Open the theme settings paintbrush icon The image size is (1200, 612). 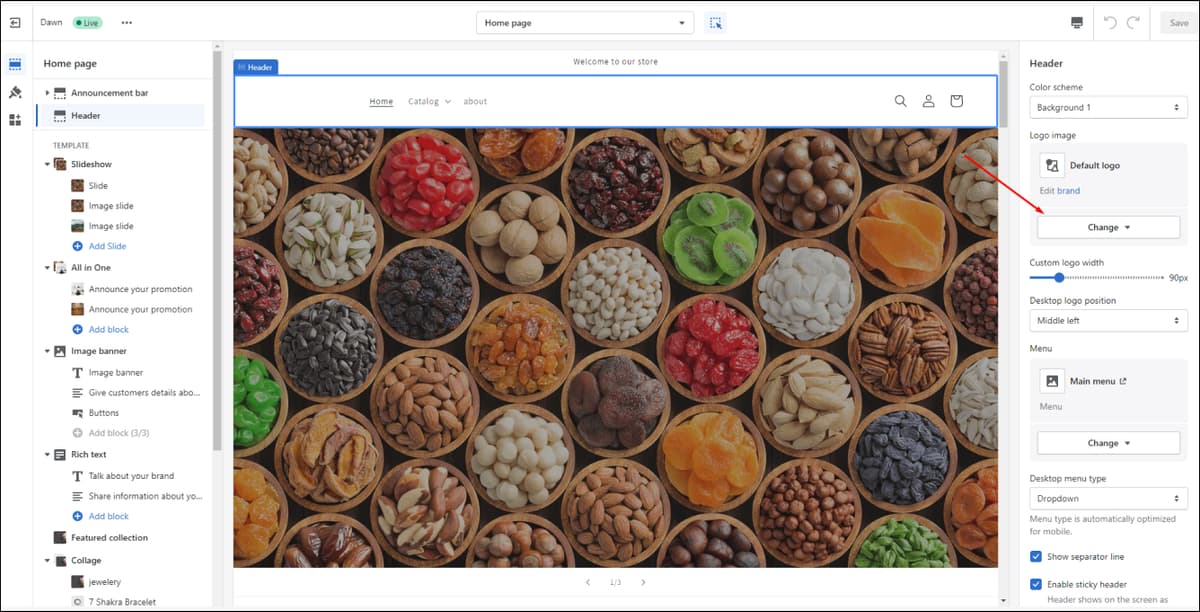pos(15,92)
